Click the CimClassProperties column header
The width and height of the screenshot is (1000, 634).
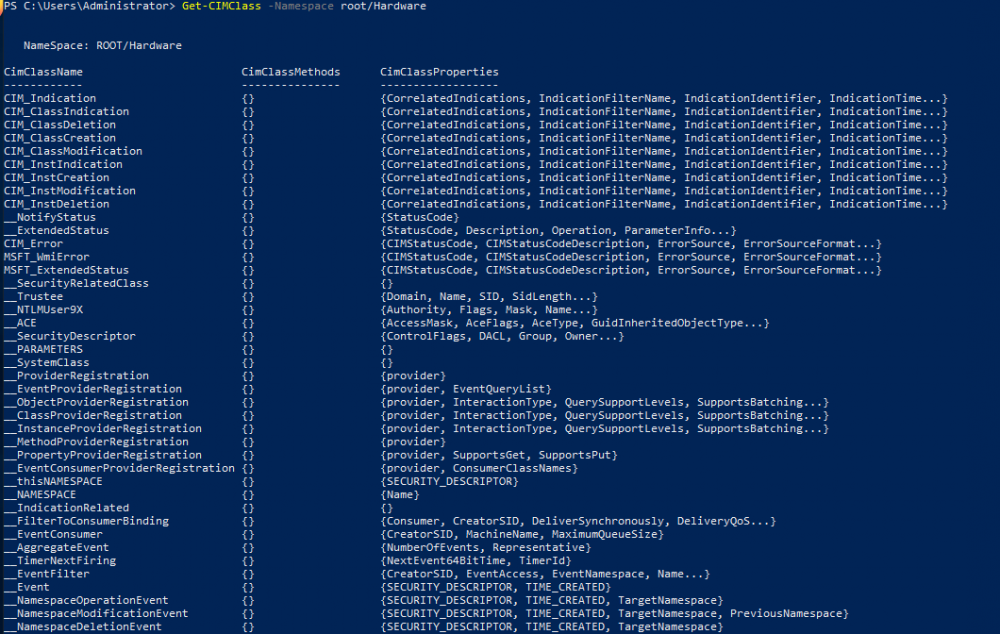(x=439, y=72)
